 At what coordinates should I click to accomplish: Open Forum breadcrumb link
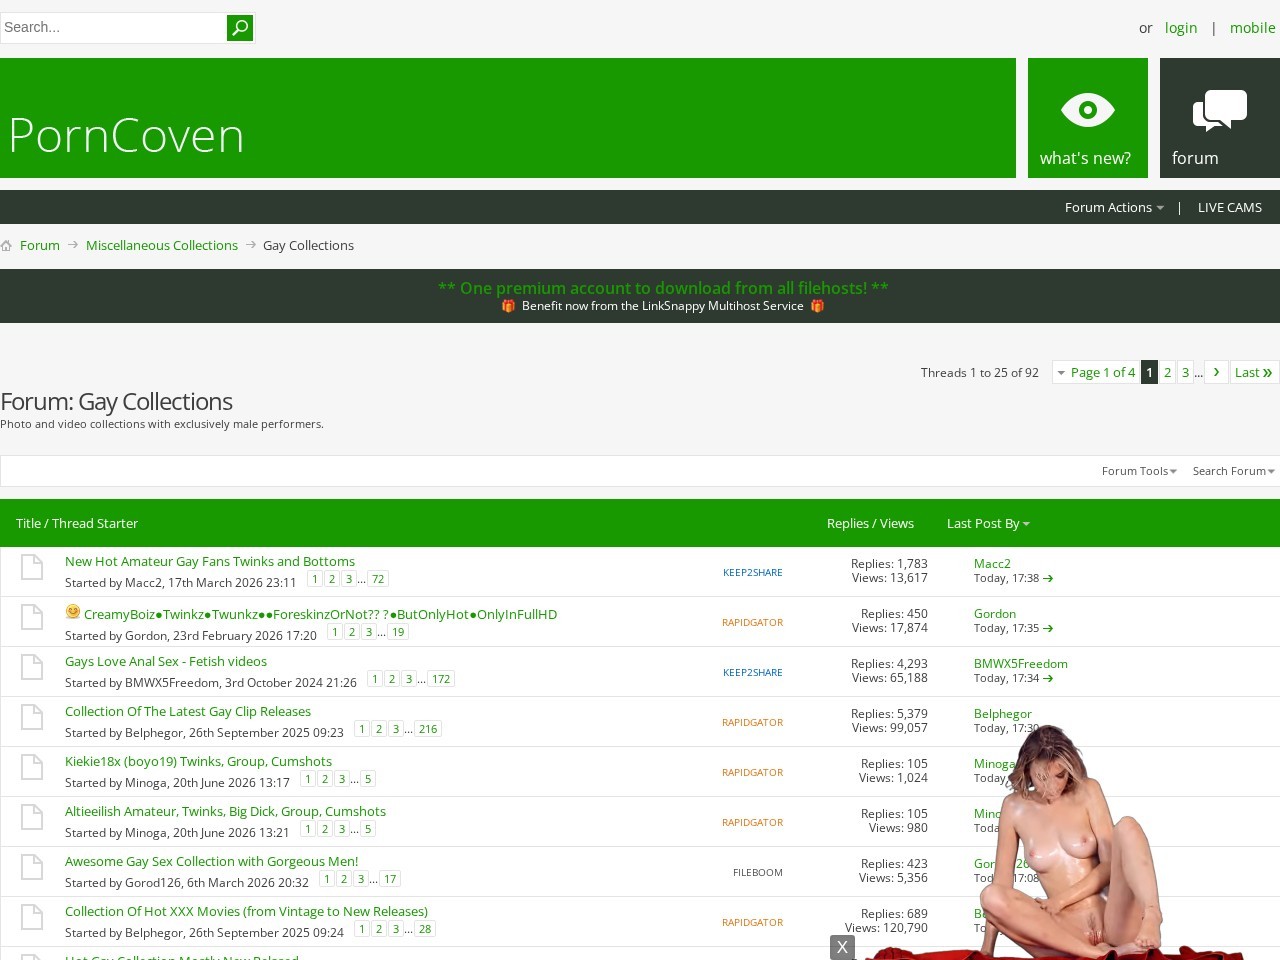[40, 245]
